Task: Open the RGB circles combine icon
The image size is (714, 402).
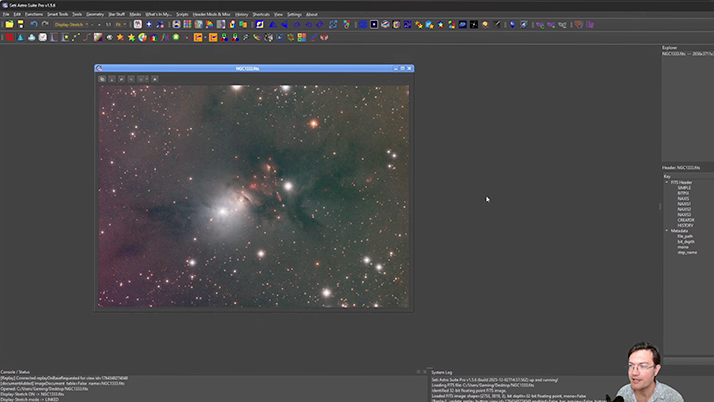Action: 224,37
